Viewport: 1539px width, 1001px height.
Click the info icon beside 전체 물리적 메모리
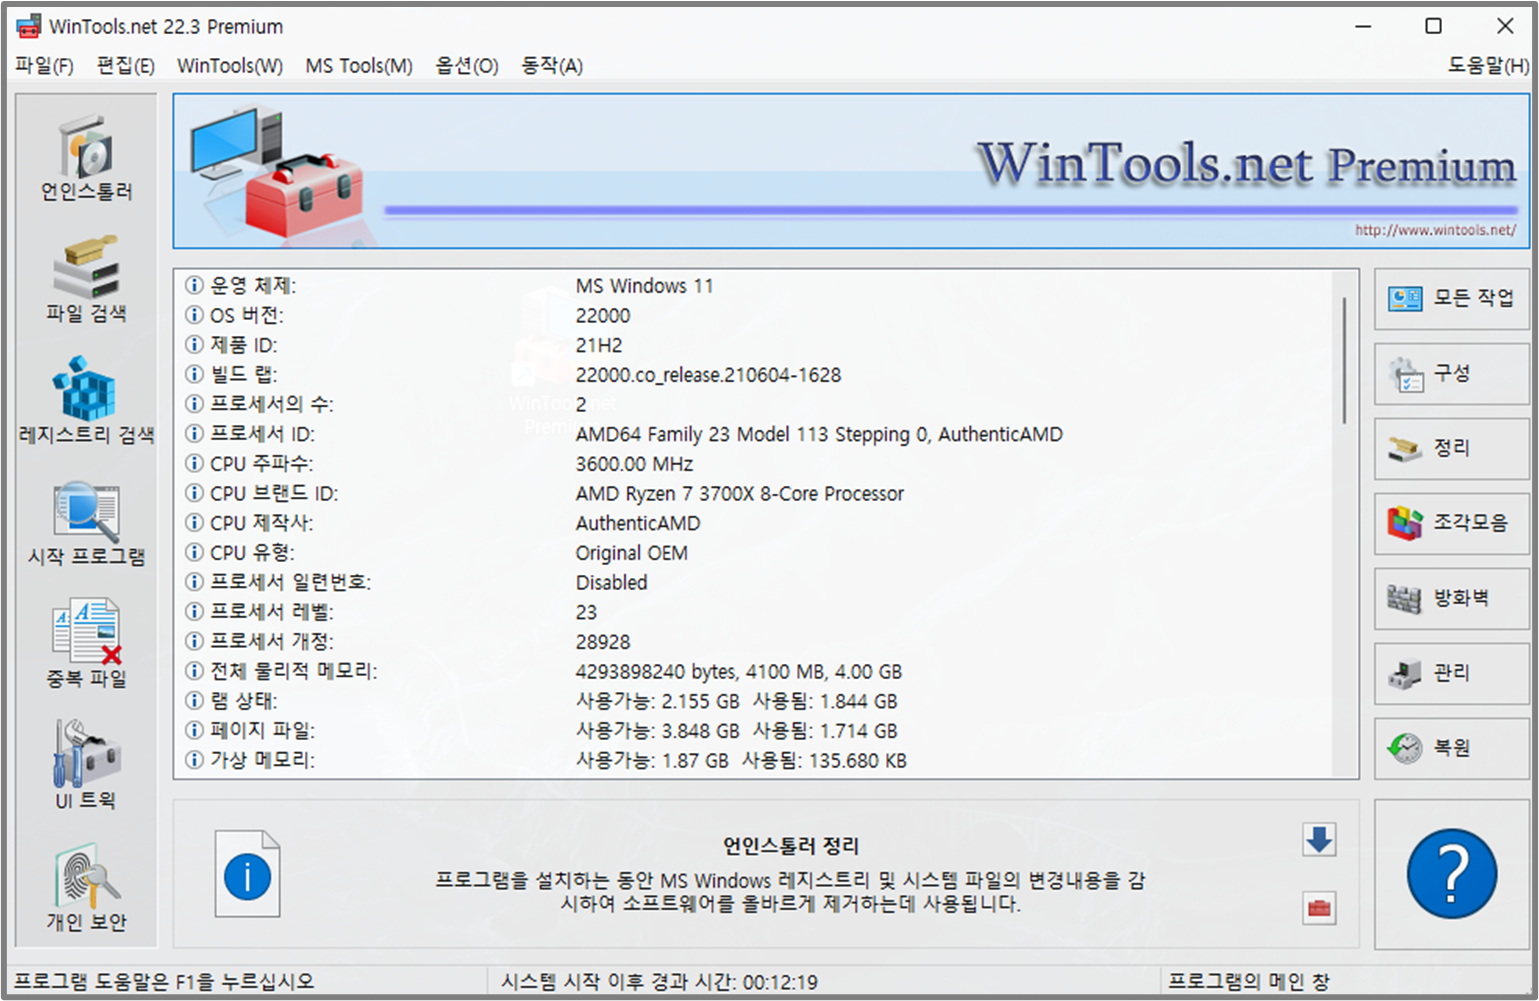point(195,672)
